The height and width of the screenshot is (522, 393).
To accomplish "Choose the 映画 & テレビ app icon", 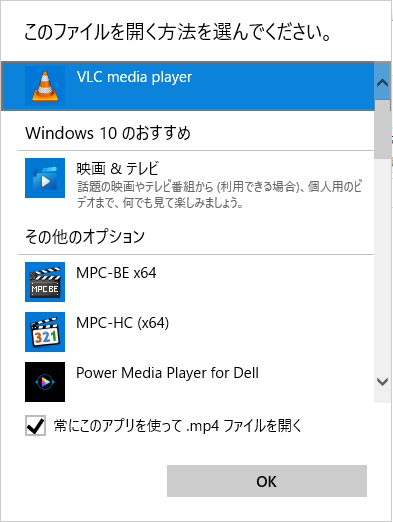I will (45, 178).
